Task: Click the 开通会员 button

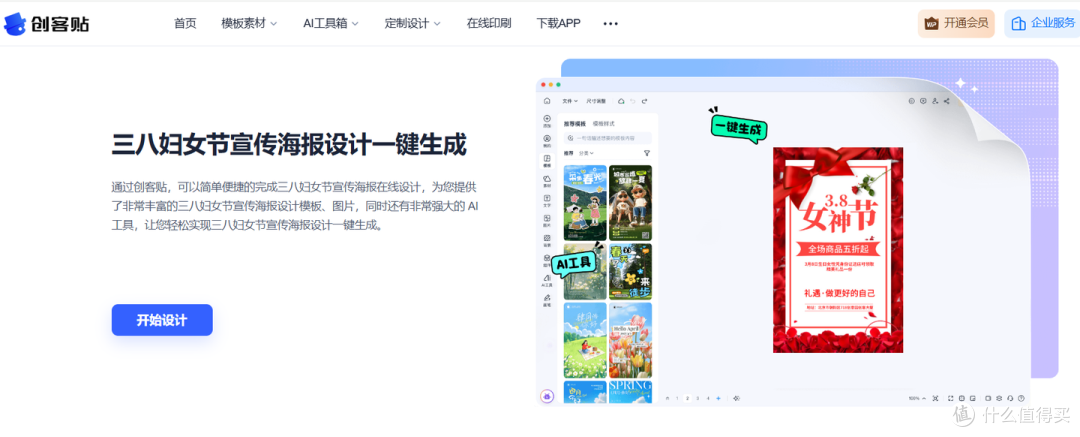Action: click(956, 23)
